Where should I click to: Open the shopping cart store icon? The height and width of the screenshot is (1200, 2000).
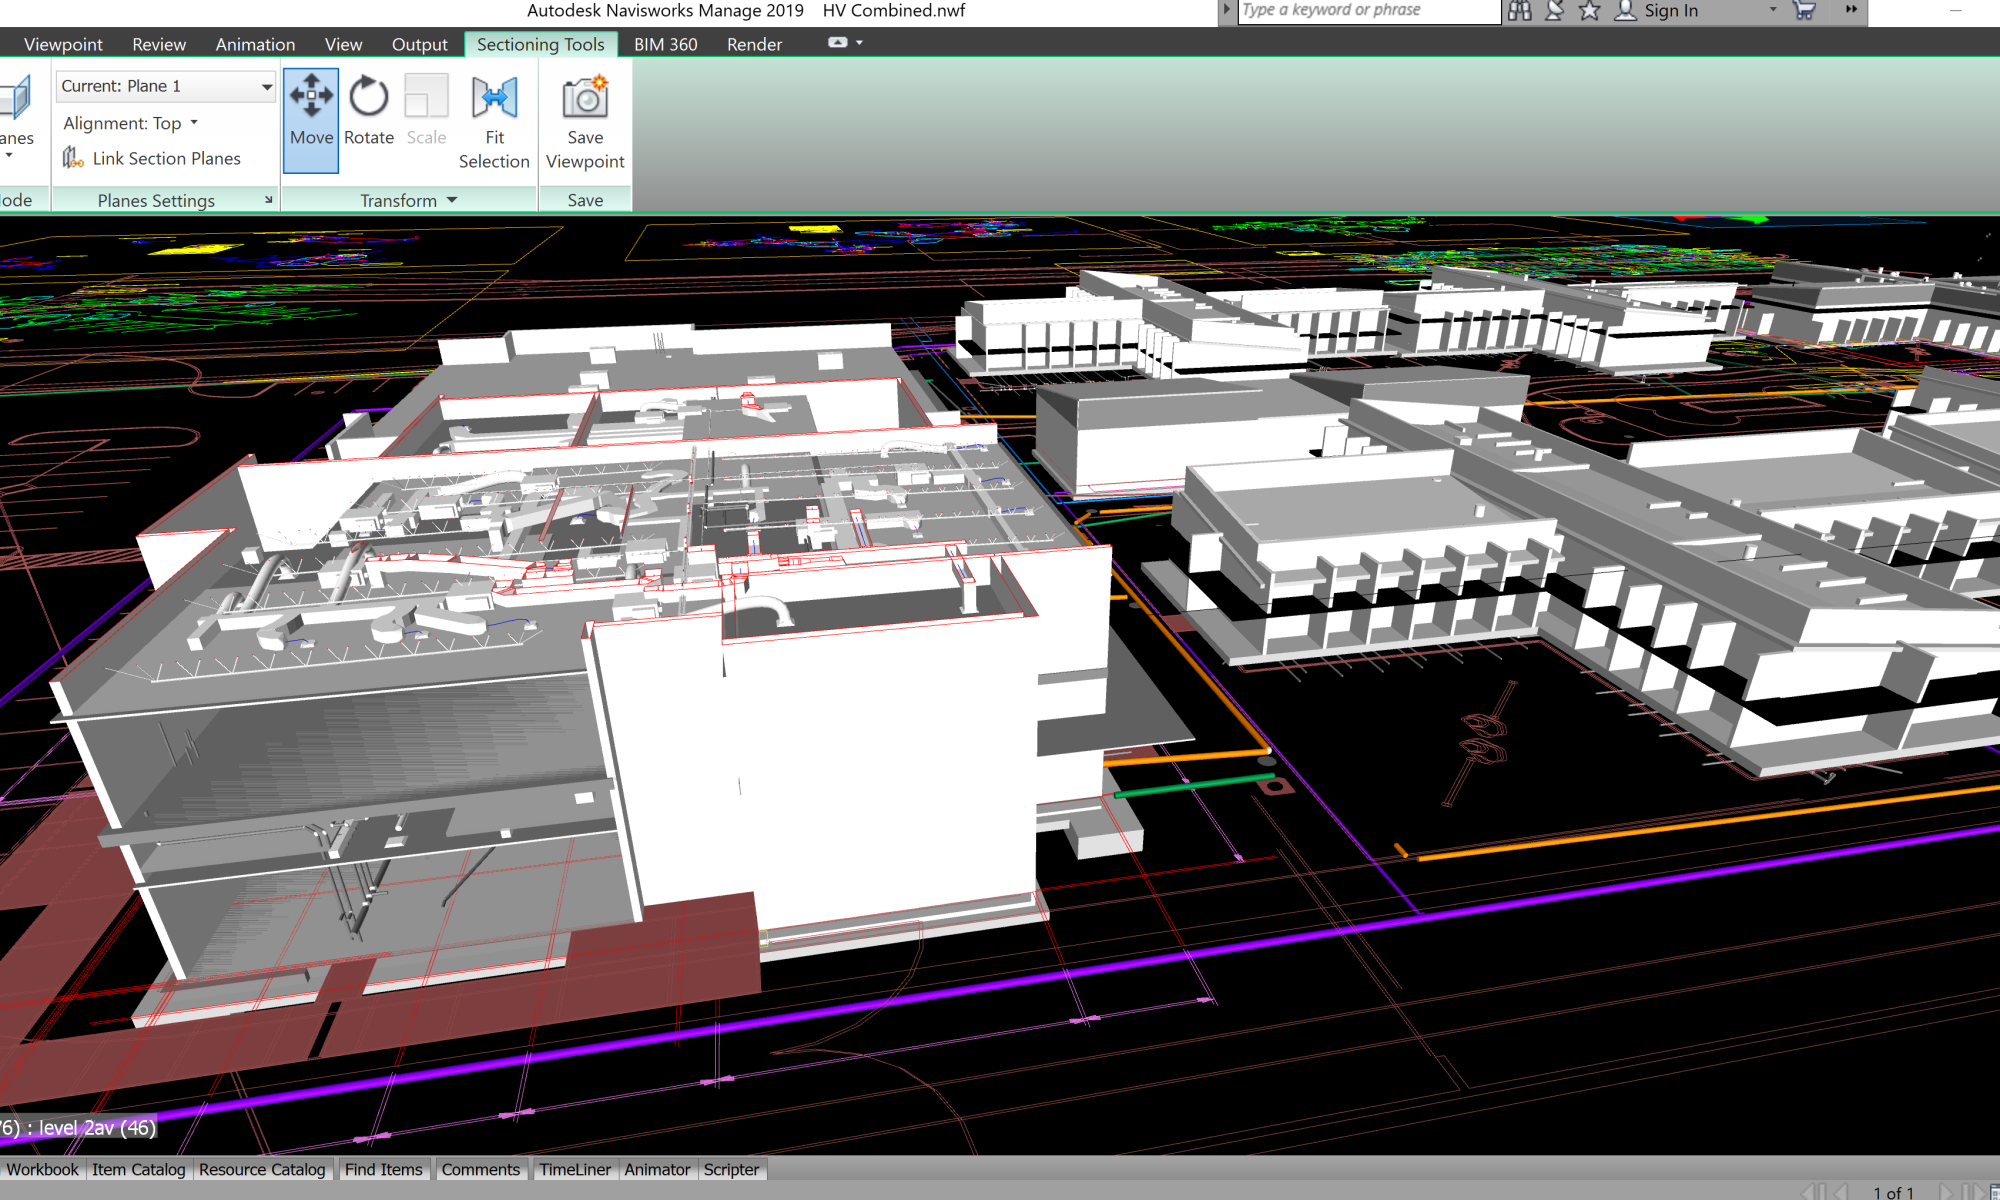1804,11
